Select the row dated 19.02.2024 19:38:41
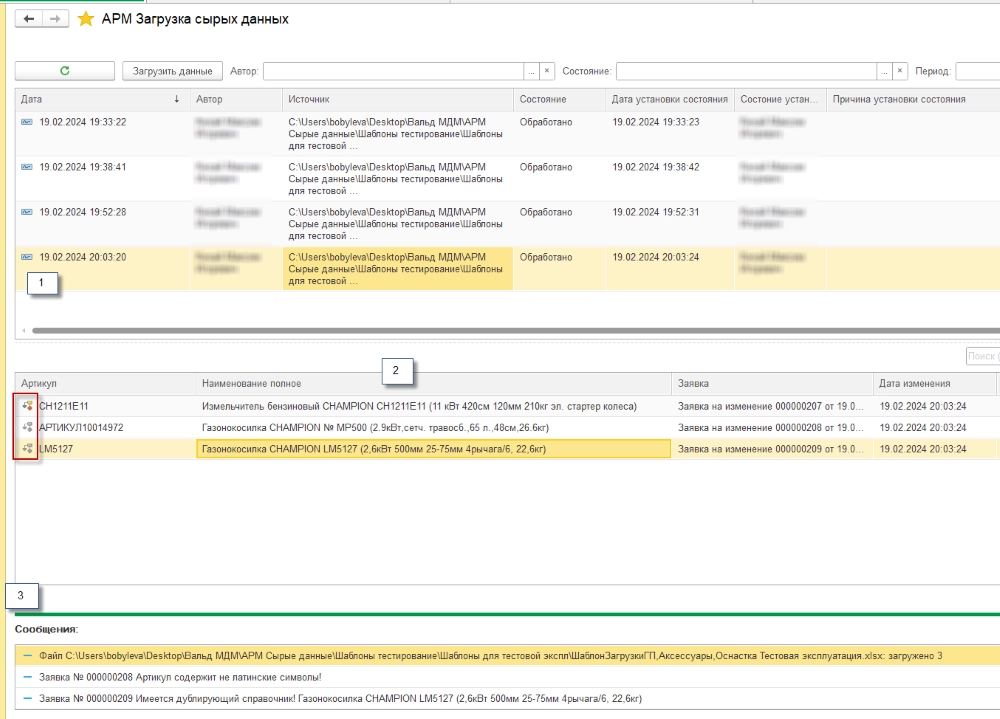Viewport: 1000px width, 719px height. click(508, 179)
